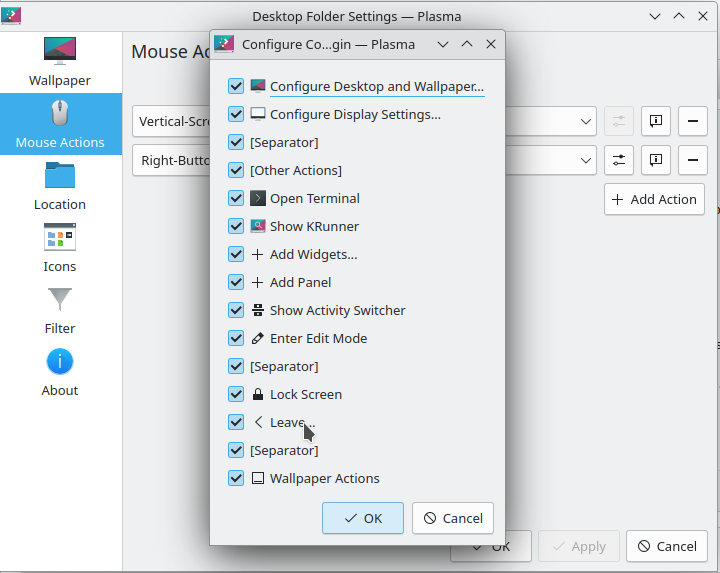The image size is (720, 573).
Task: Cancel the Configure plugin dialog
Action: tap(453, 518)
